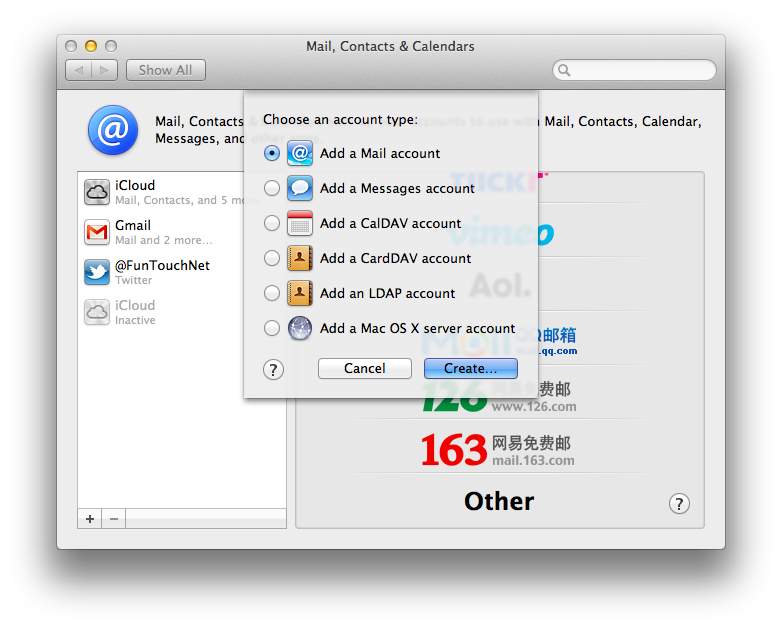Click the Twitter bird icon
The width and height of the screenshot is (782, 628).
tap(97, 272)
